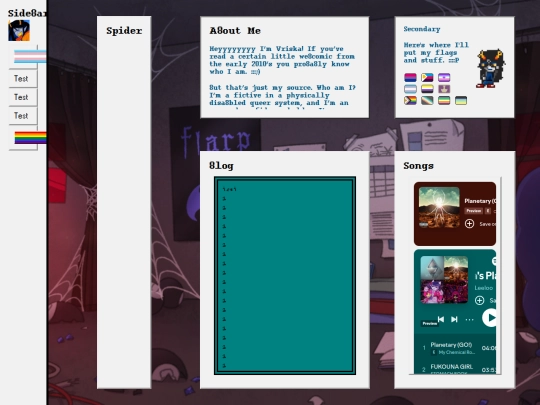Click the Test button directly below trans flag
540x405 pixels.
23,79
